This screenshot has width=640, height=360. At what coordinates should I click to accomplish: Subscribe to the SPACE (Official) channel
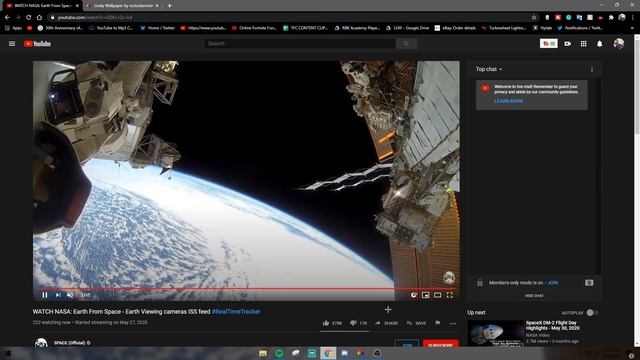[440, 344]
